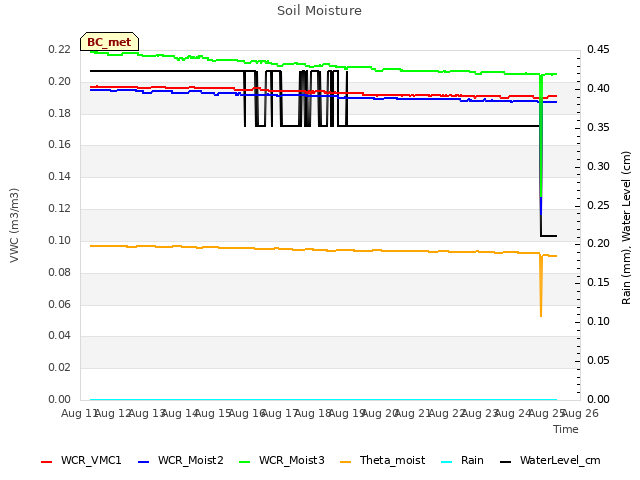Click the 0.22 left axis tick
This screenshot has width=640, height=480.
click(60, 49)
